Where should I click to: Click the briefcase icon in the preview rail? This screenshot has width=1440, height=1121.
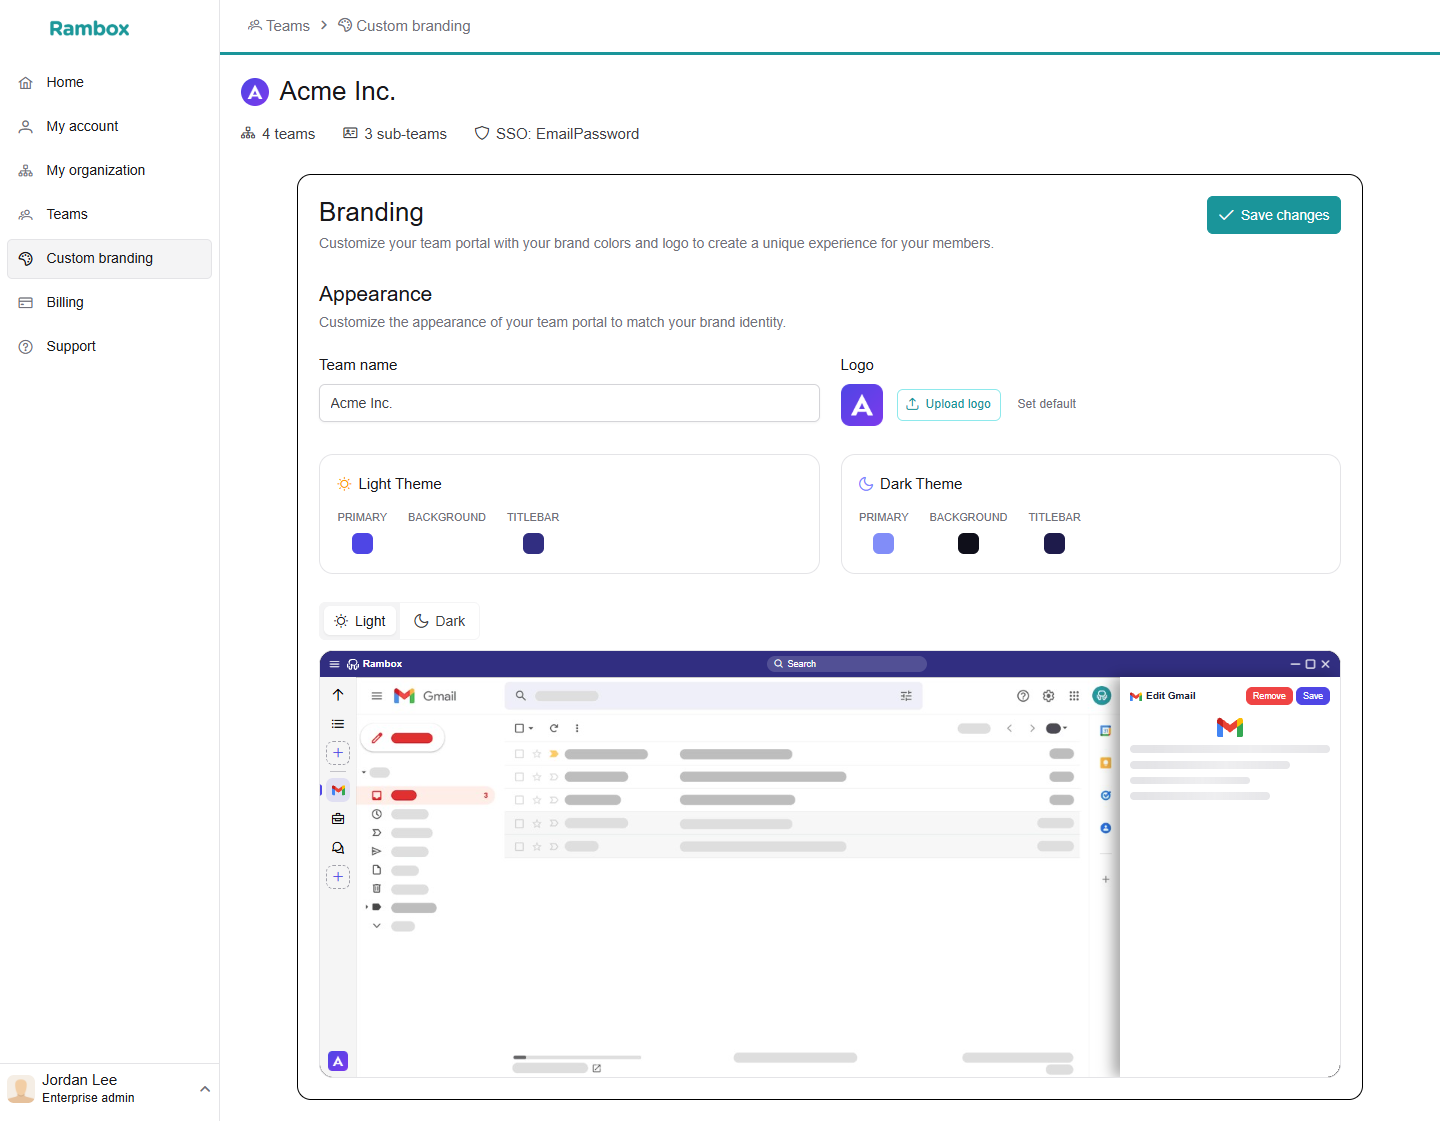coord(338,819)
